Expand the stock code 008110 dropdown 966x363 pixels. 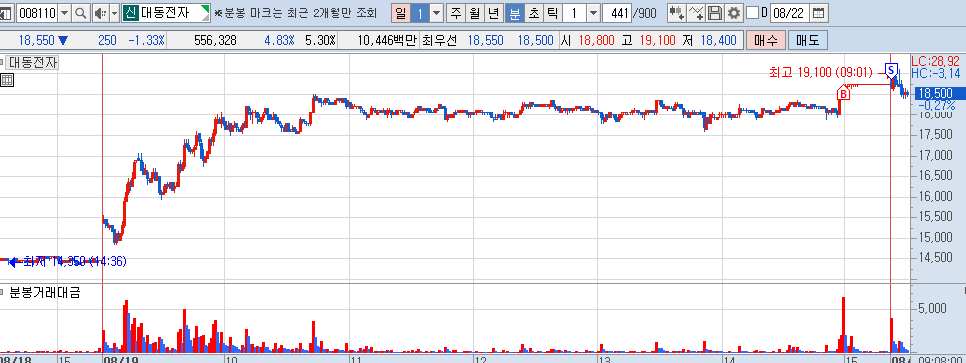click(x=64, y=13)
